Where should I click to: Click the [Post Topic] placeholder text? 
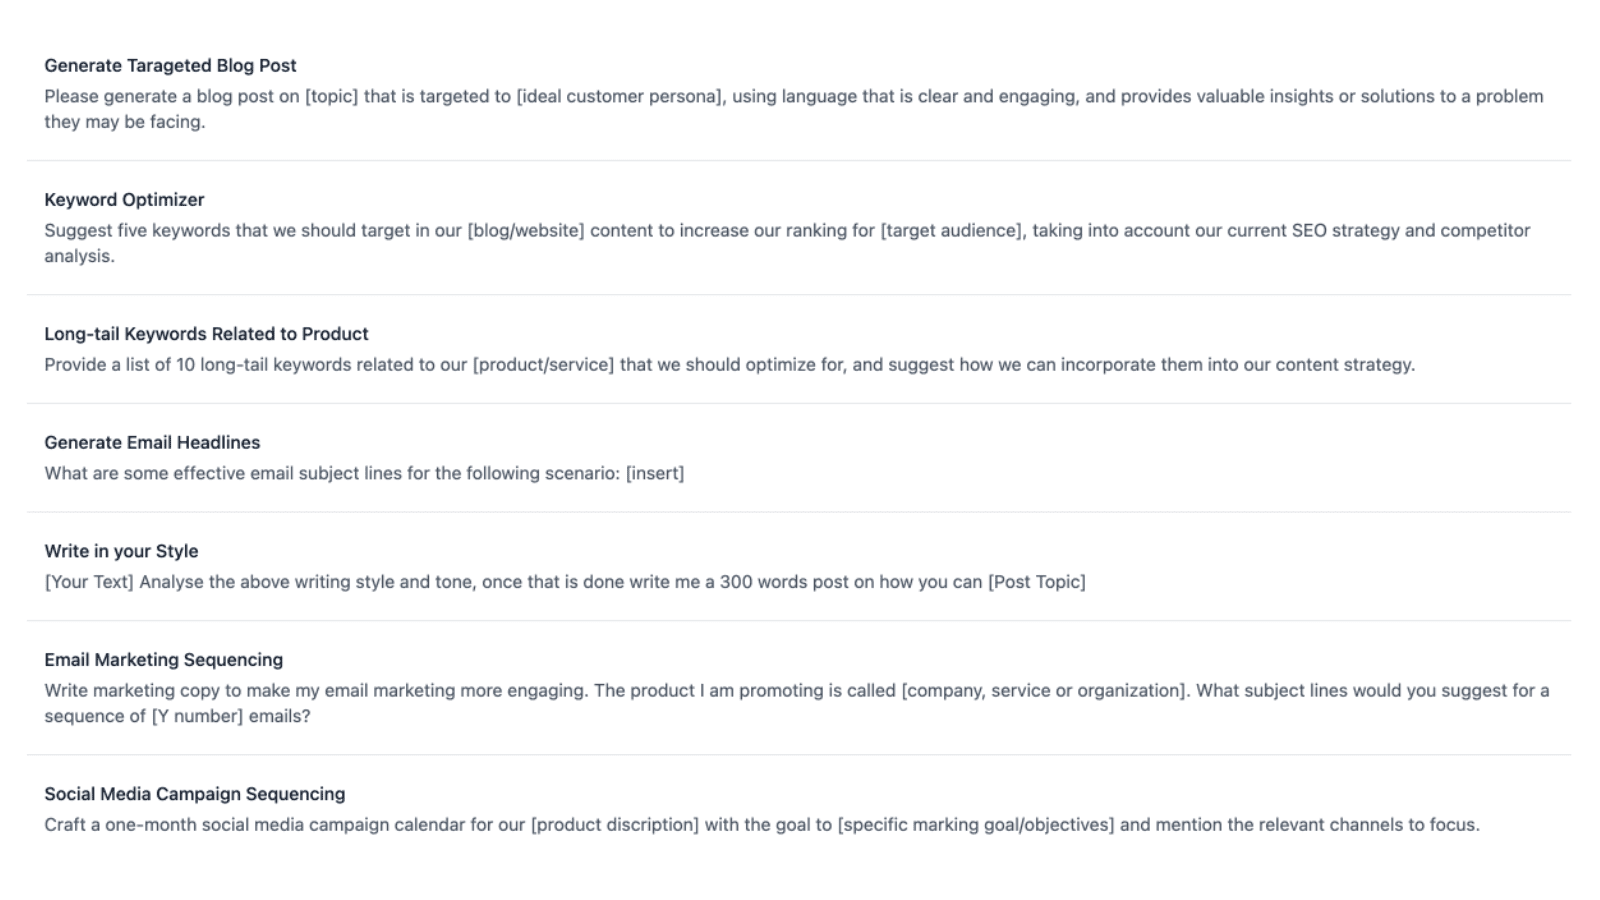pos(1037,582)
